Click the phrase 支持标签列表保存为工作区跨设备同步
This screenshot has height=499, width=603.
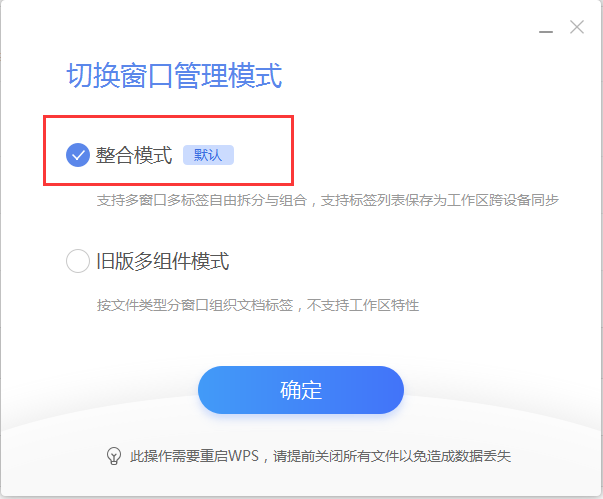(x=440, y=200)
